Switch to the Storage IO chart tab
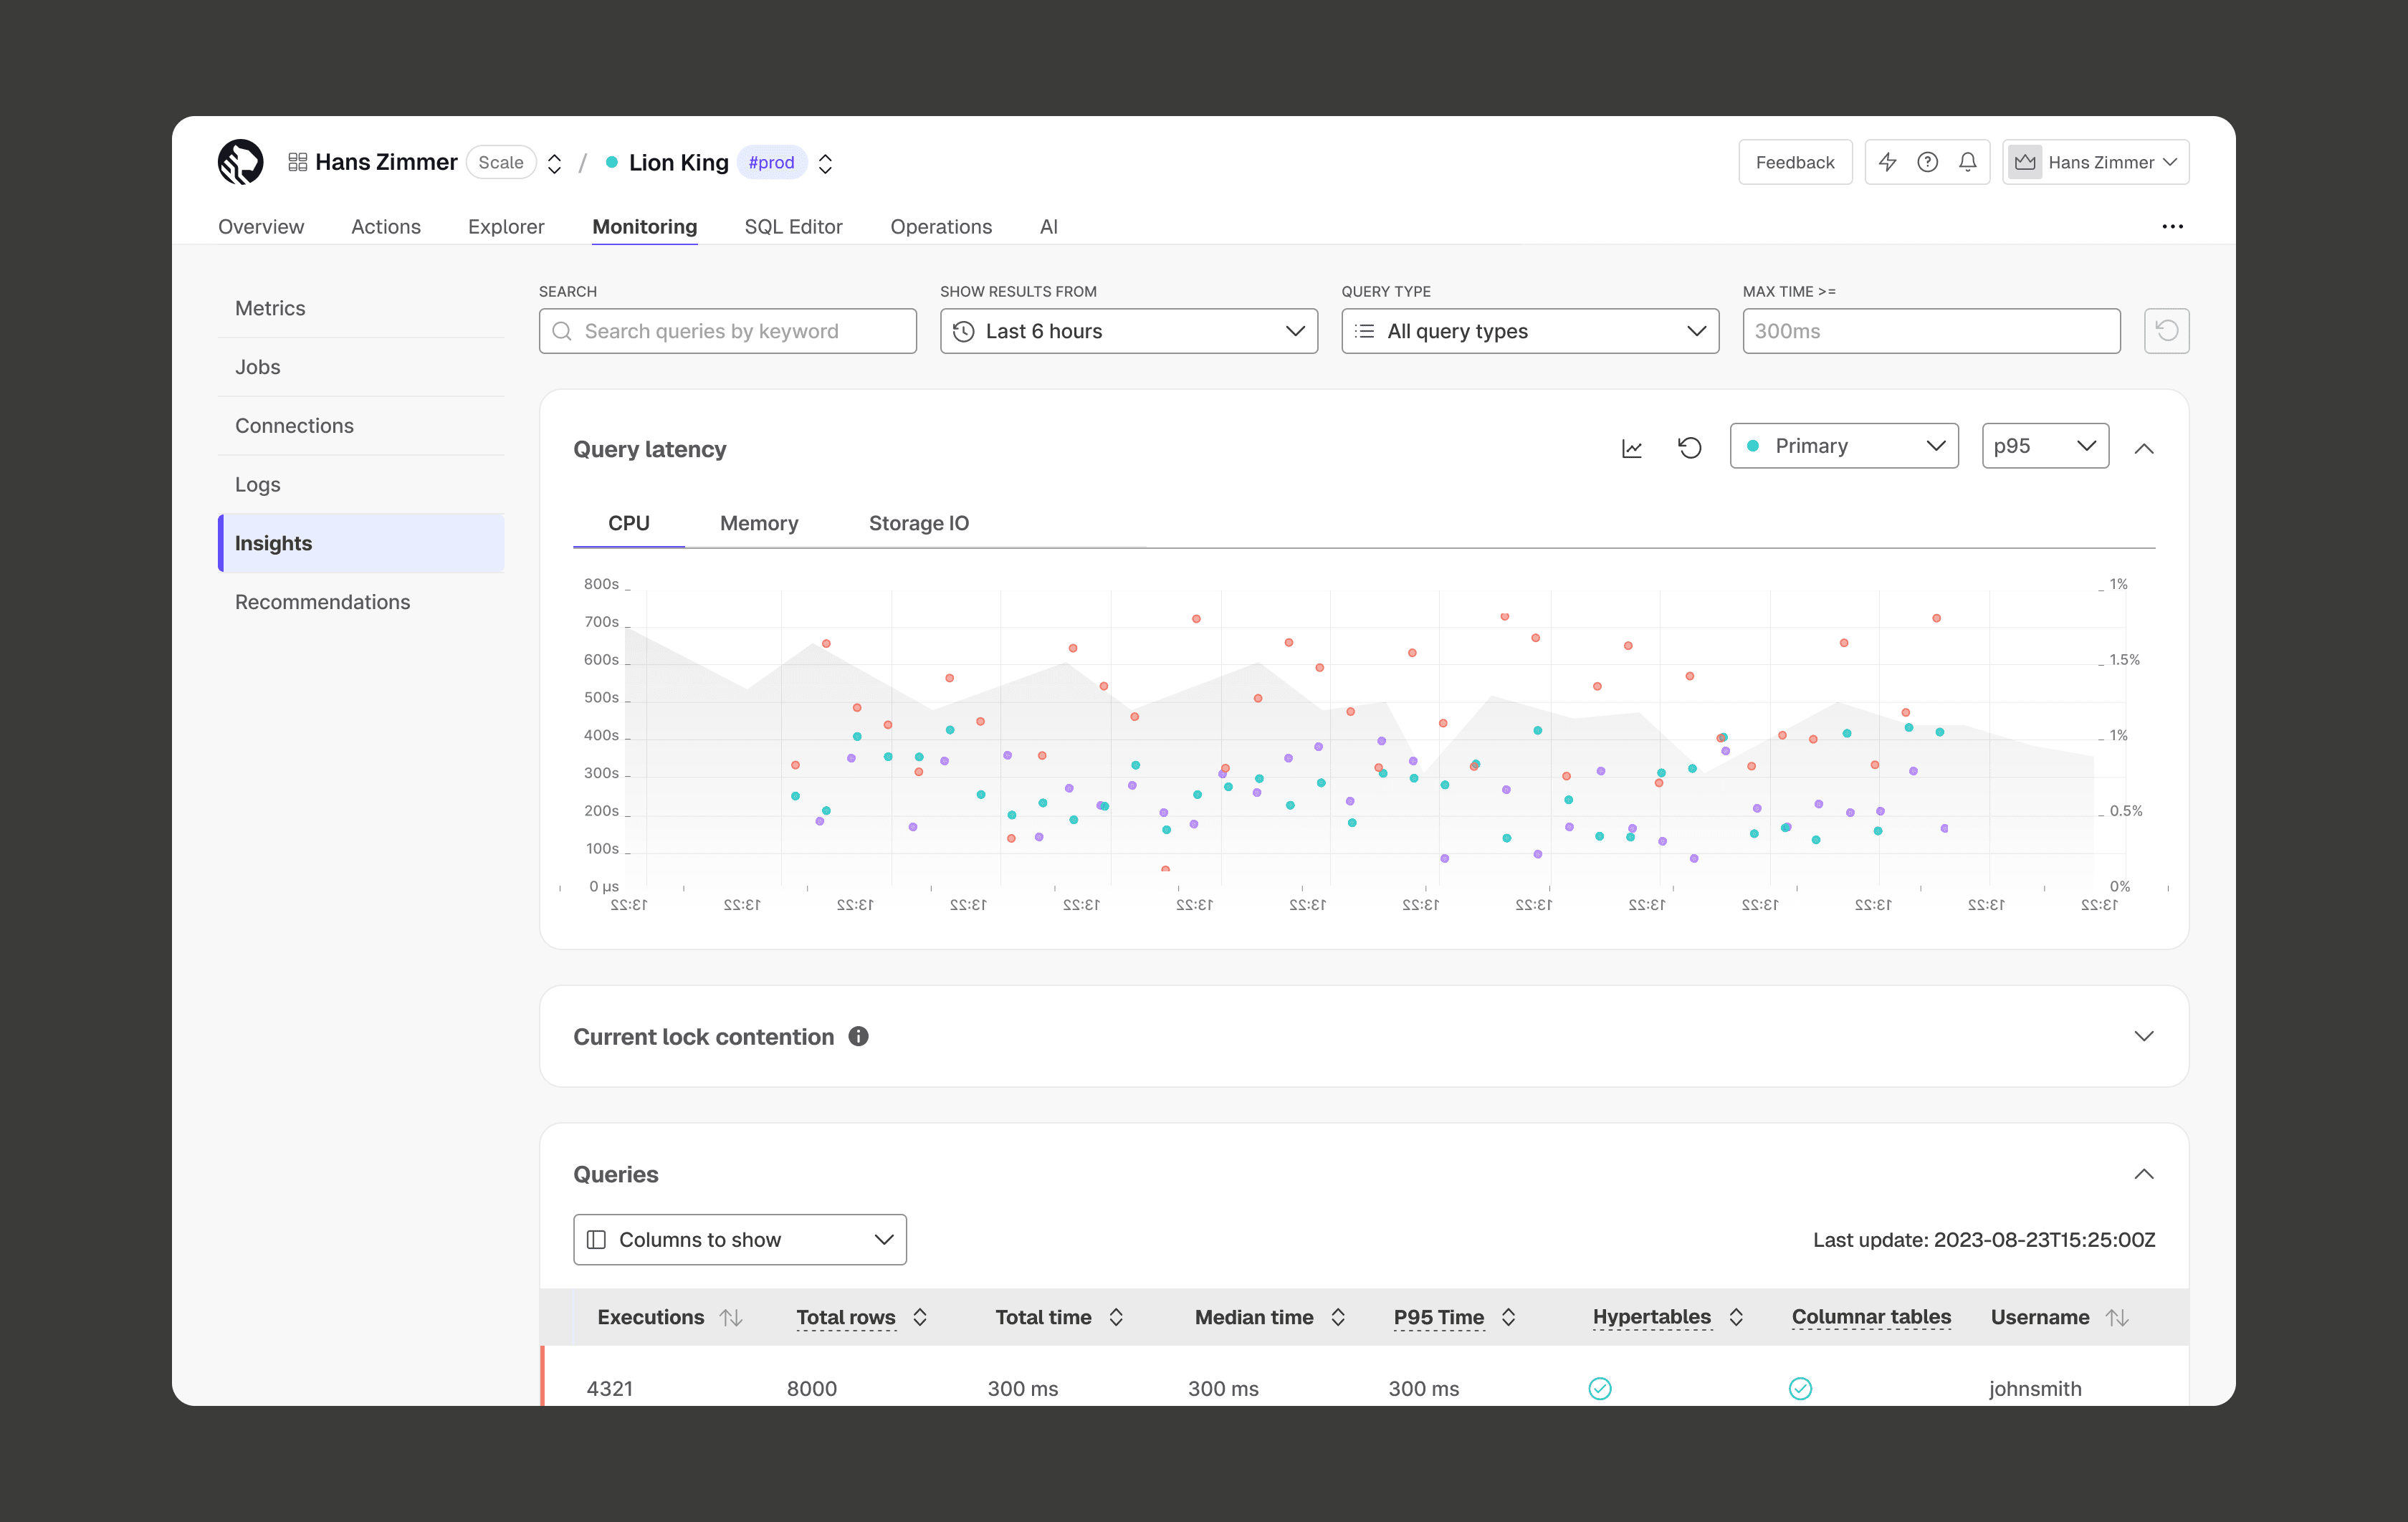This screenshot has width=2408, height=1522. point(919,523)
